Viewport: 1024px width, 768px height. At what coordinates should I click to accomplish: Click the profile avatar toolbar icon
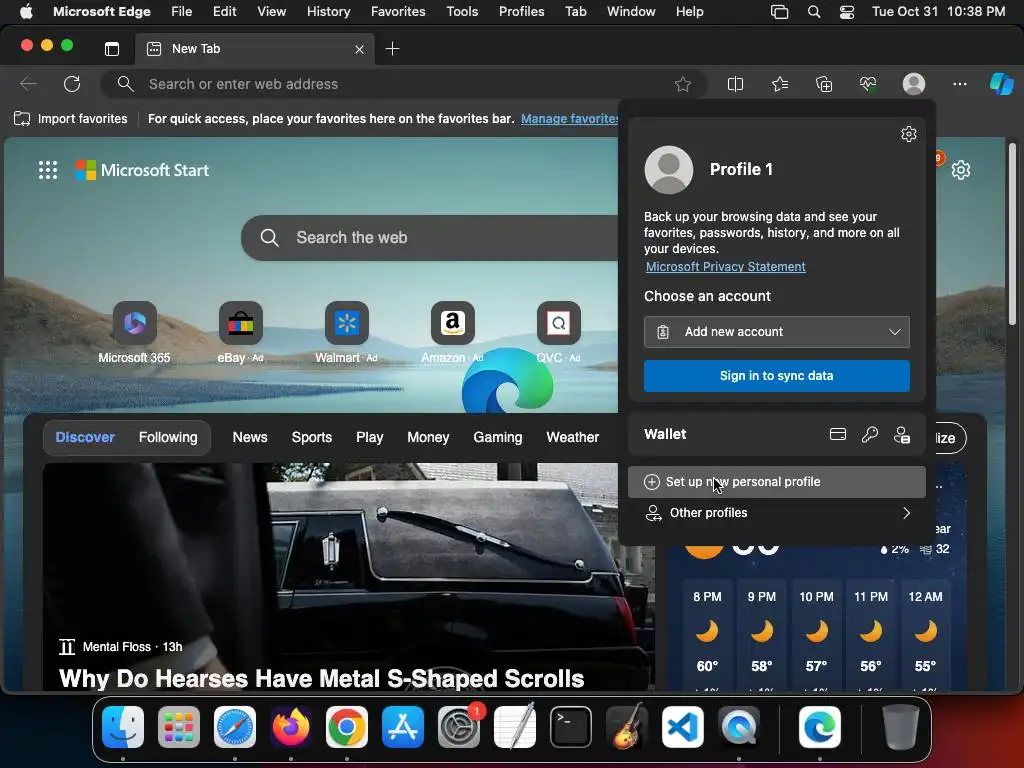(914, 84)
